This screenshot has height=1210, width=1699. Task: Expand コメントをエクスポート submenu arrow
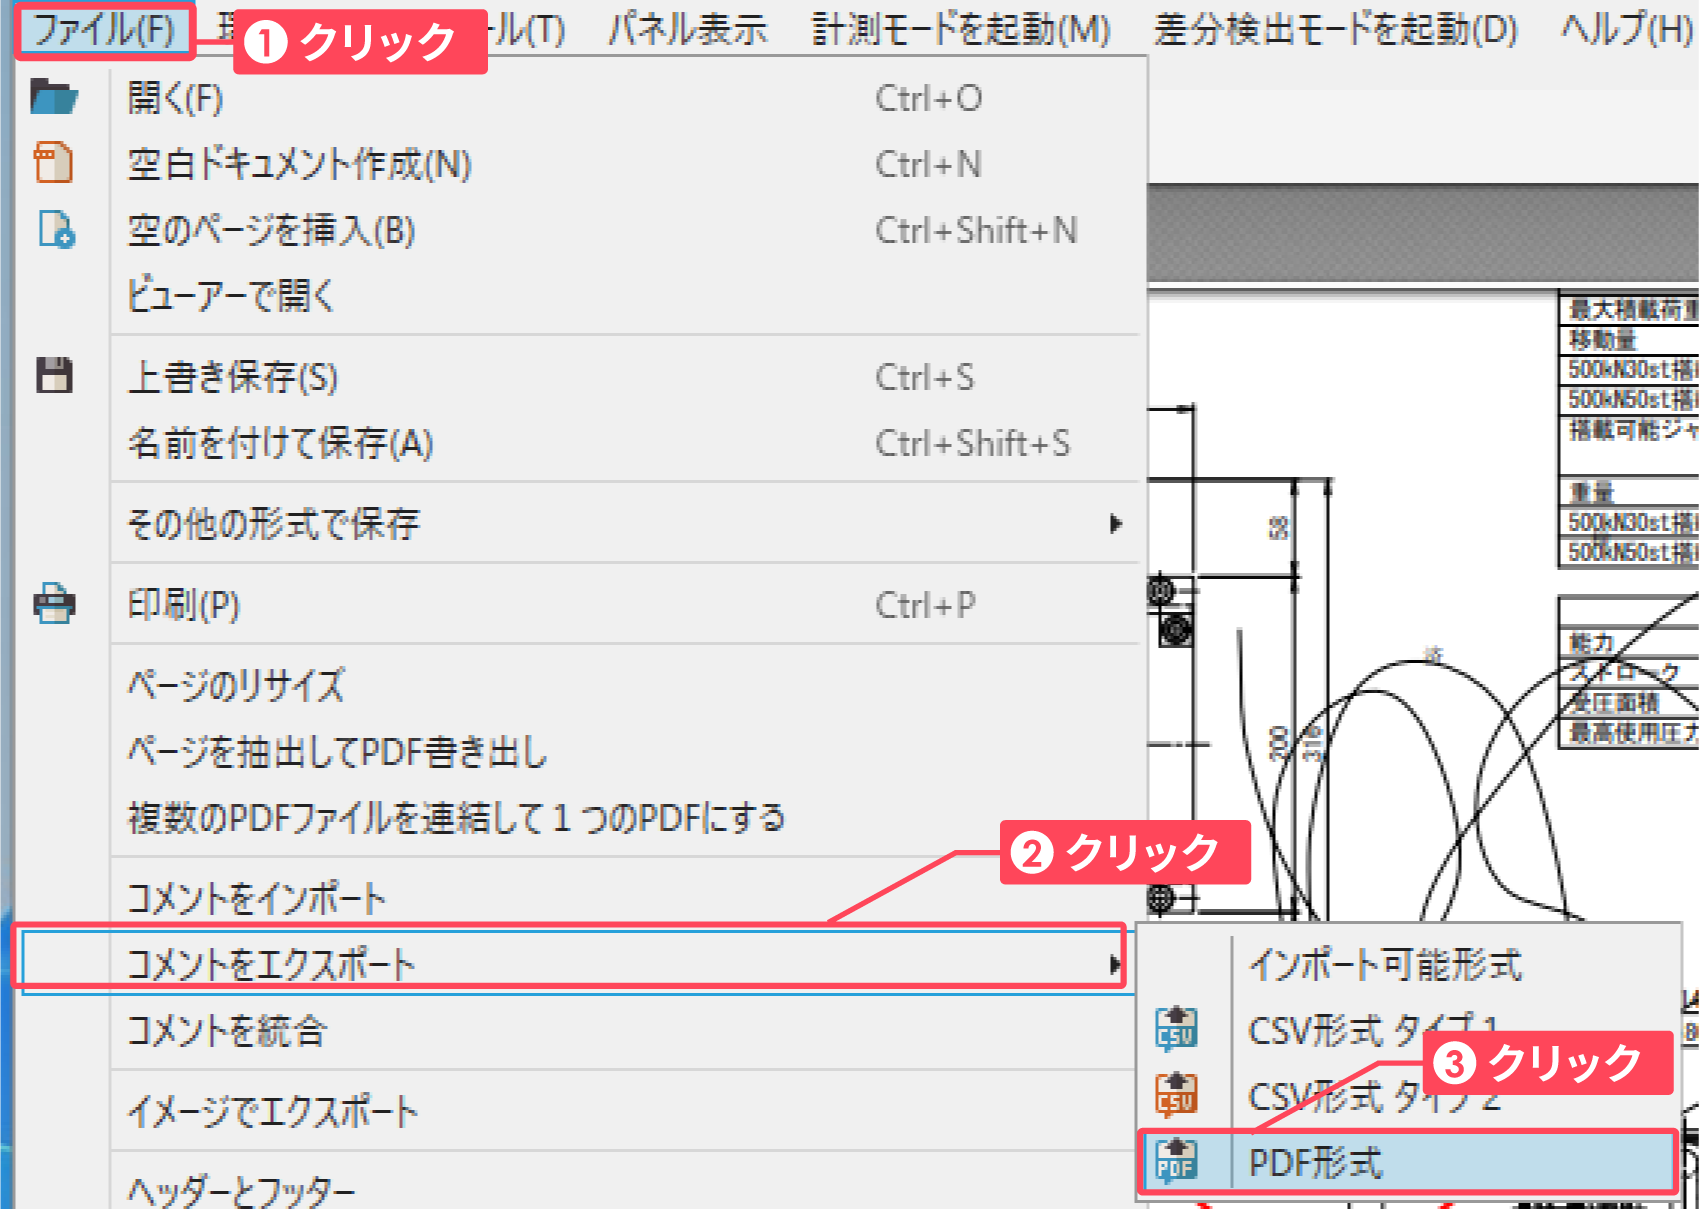click(x=1114, y=964)
